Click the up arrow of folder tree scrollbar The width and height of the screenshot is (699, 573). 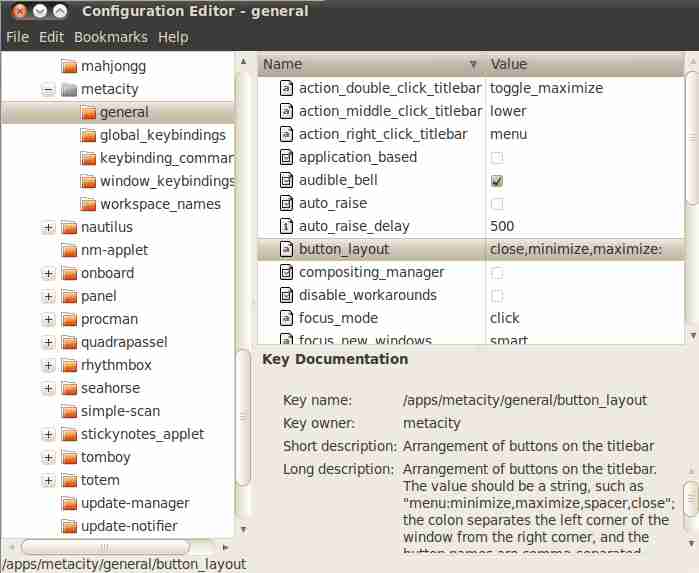click(x=243, y=62)
